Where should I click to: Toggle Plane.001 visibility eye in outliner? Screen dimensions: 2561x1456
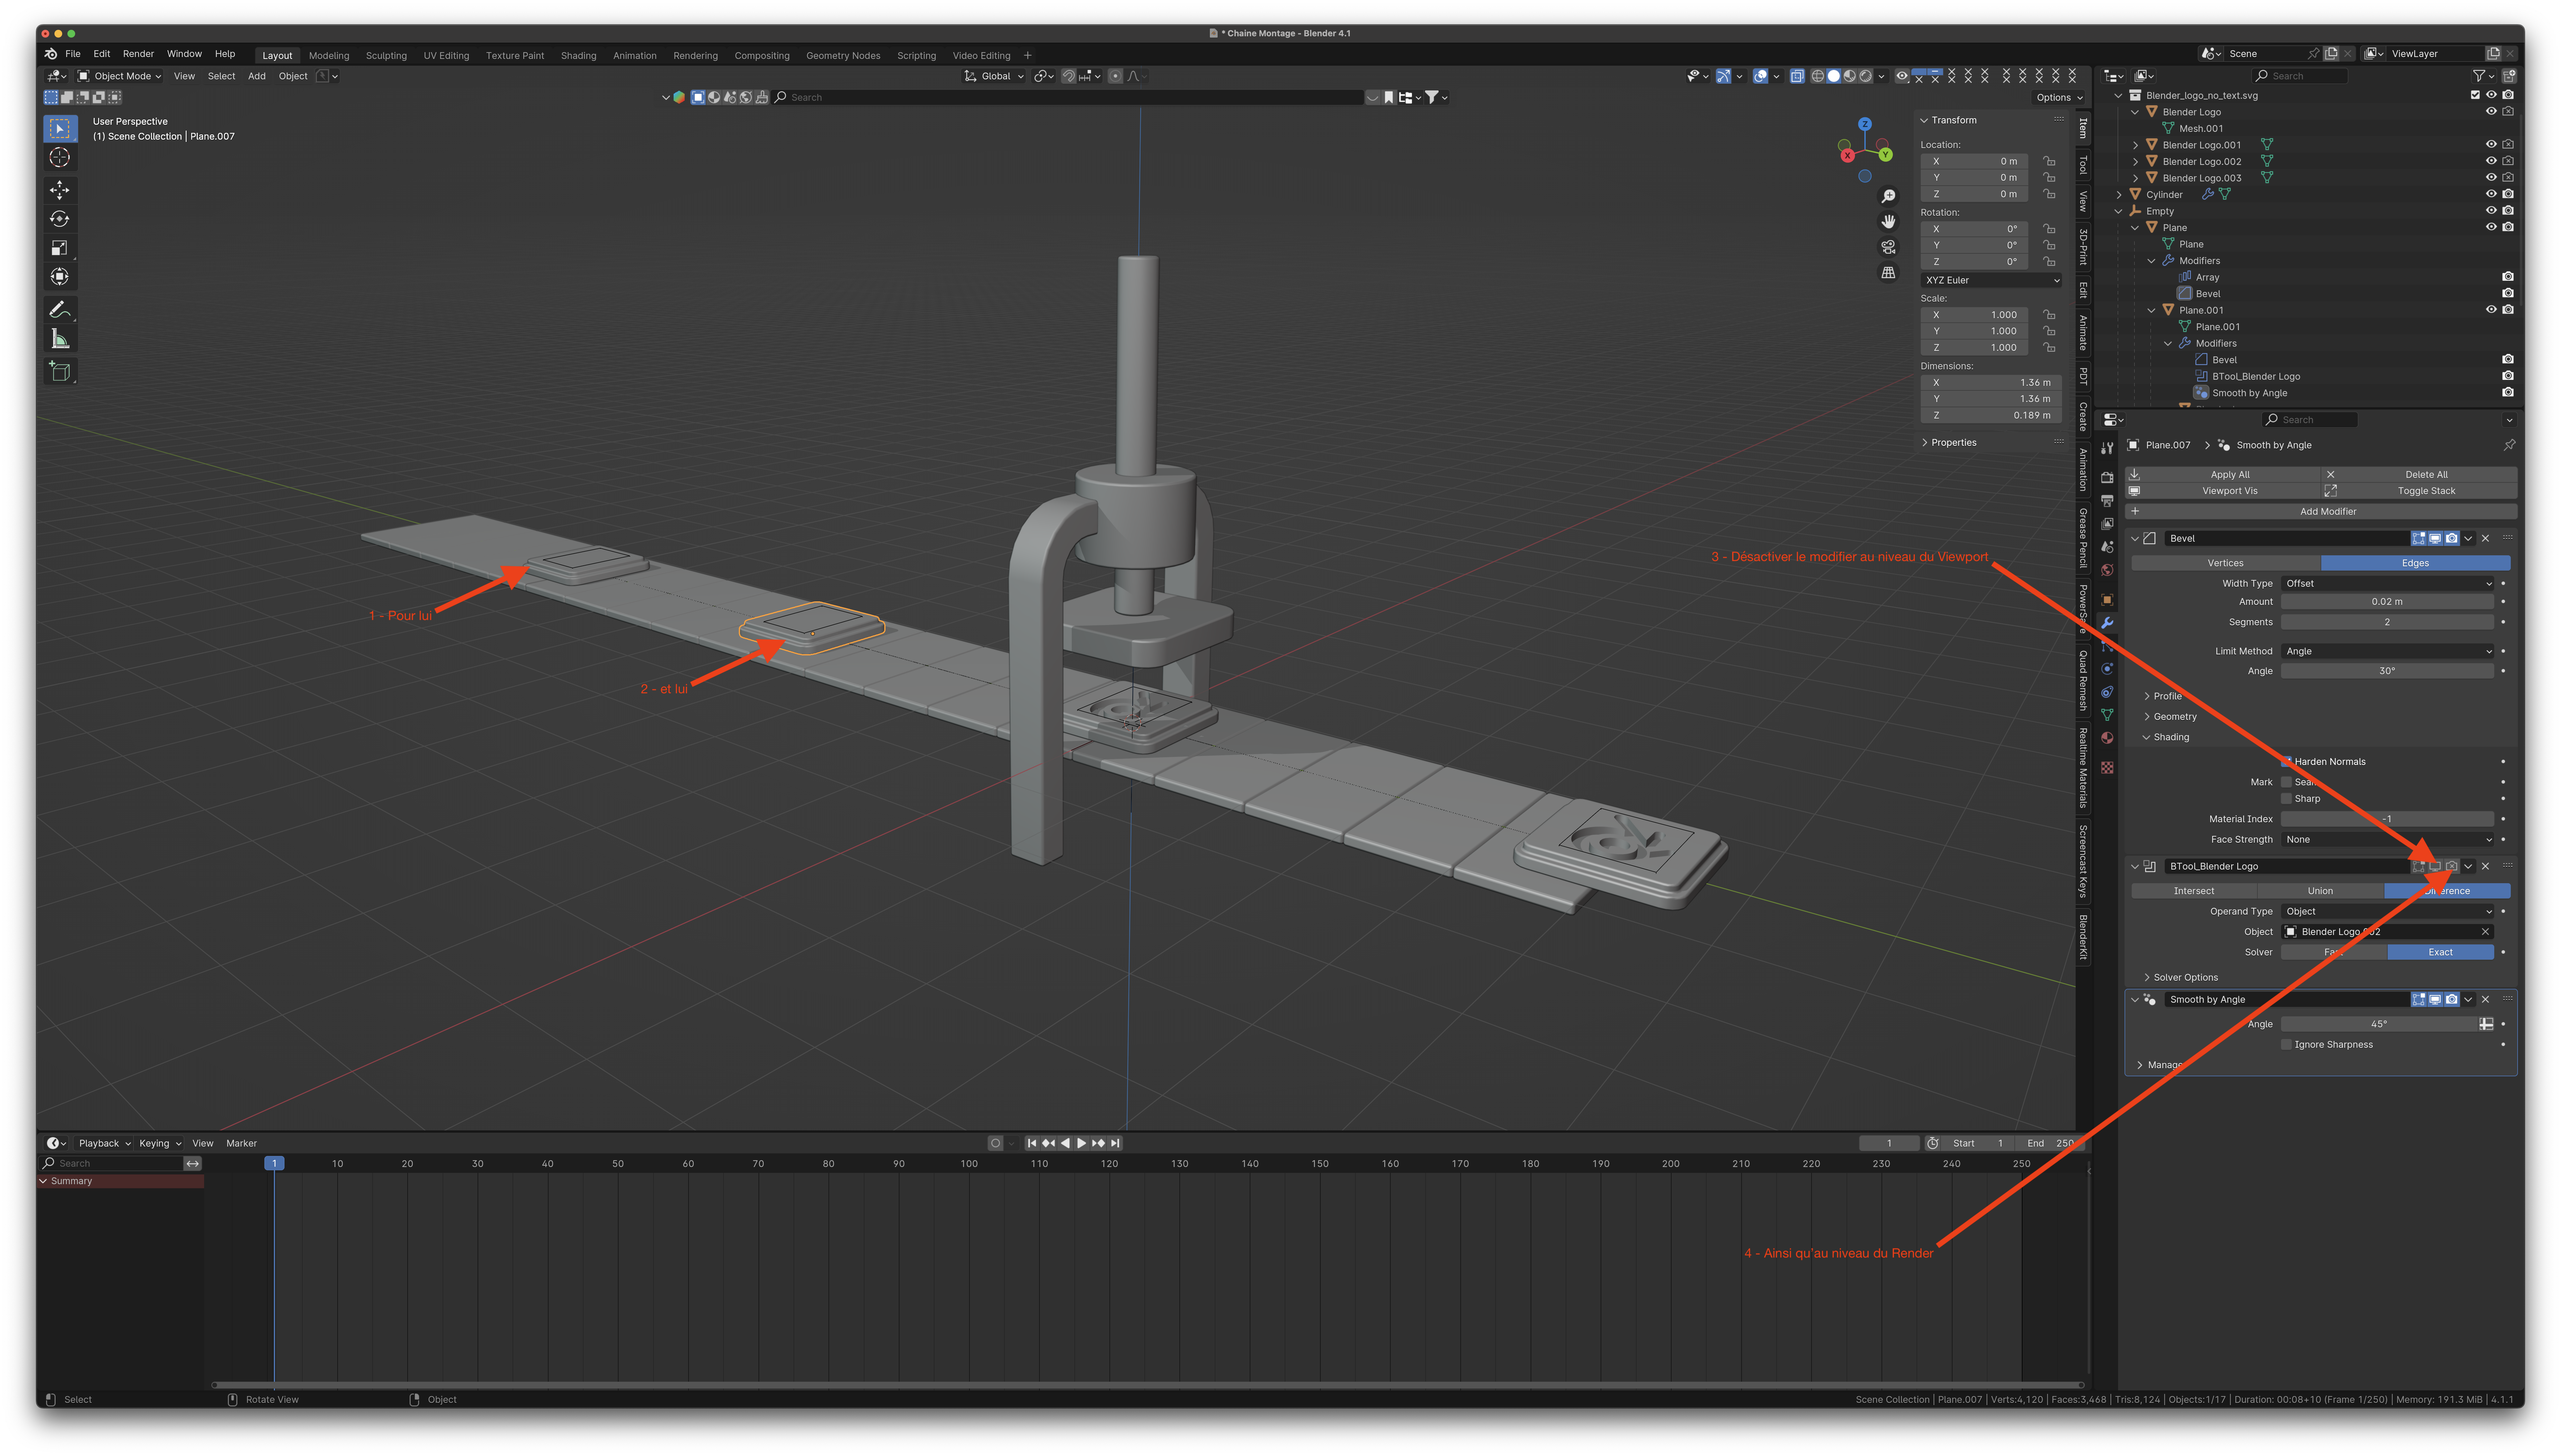coord(2491,310)
